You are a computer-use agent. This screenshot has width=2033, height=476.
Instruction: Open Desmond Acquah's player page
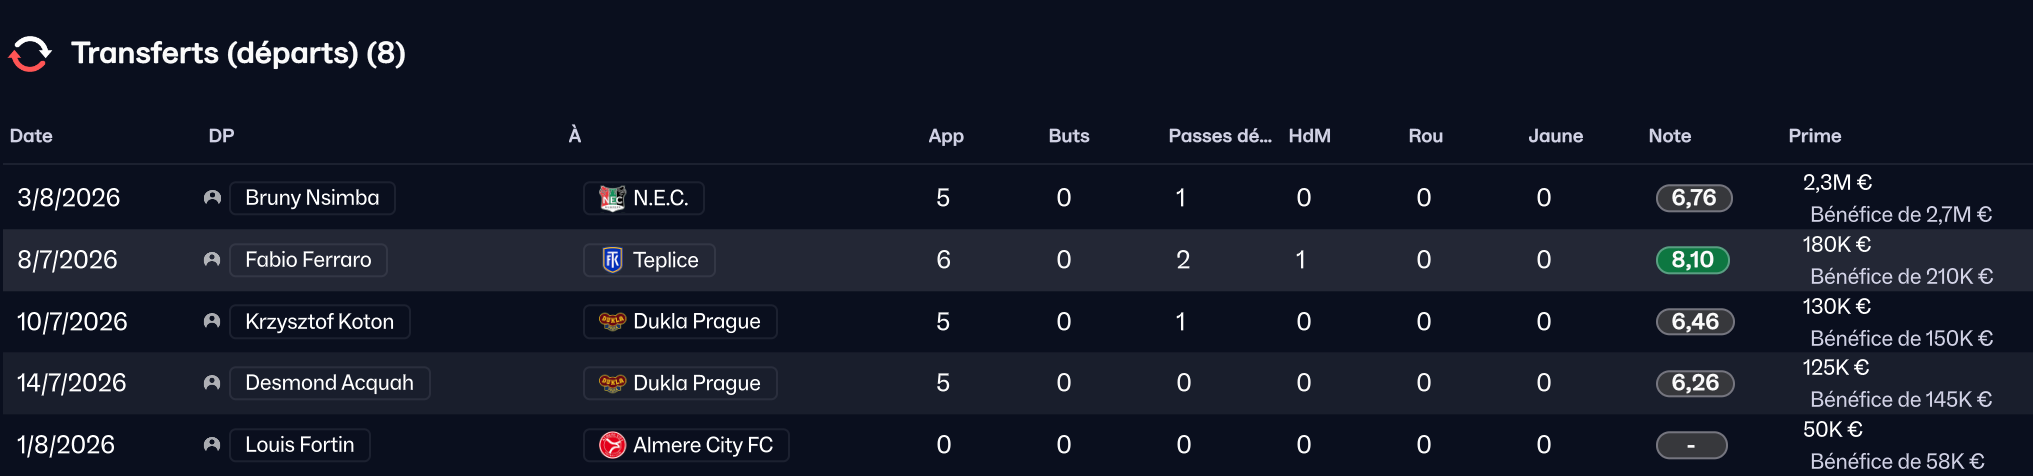pyautogui.click(x=329, y=383)
